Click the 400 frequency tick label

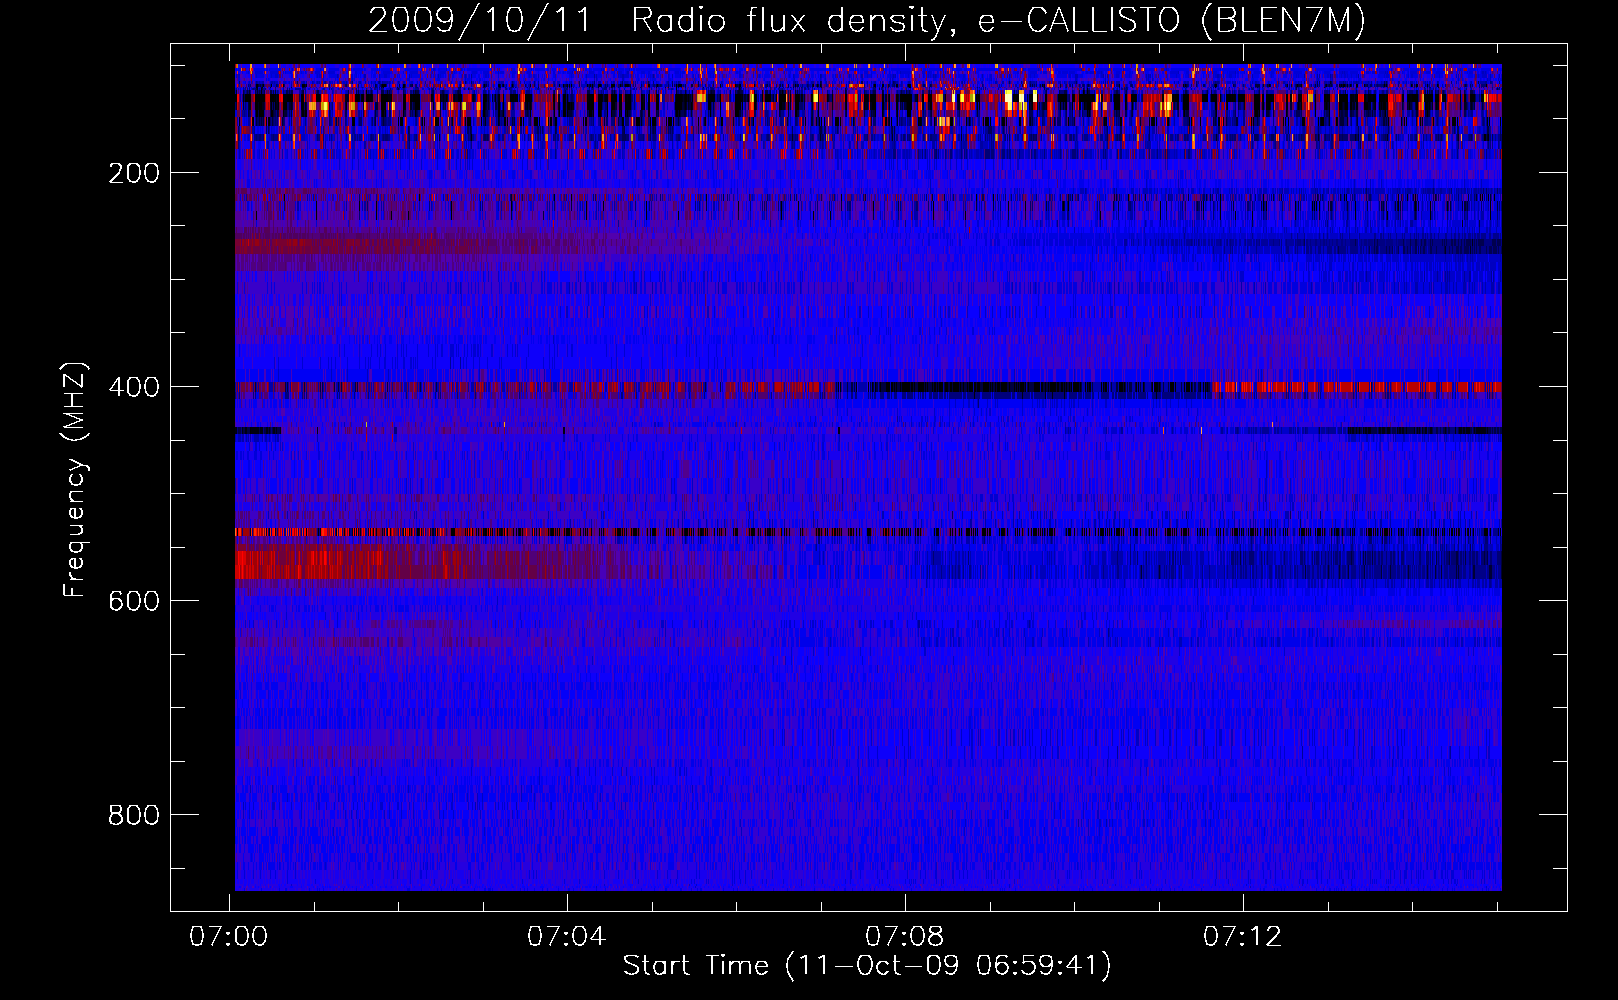(x=134, y=387)
